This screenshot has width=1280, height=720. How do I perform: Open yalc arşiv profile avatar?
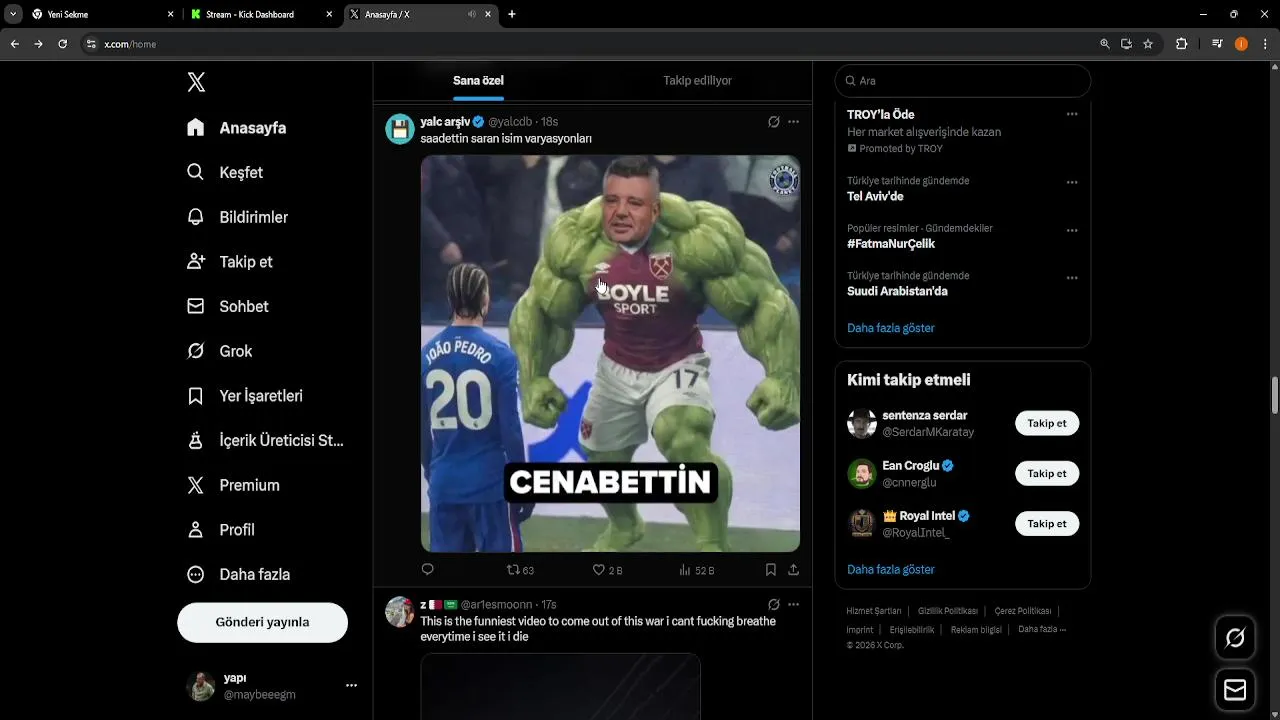coord(400,129)
